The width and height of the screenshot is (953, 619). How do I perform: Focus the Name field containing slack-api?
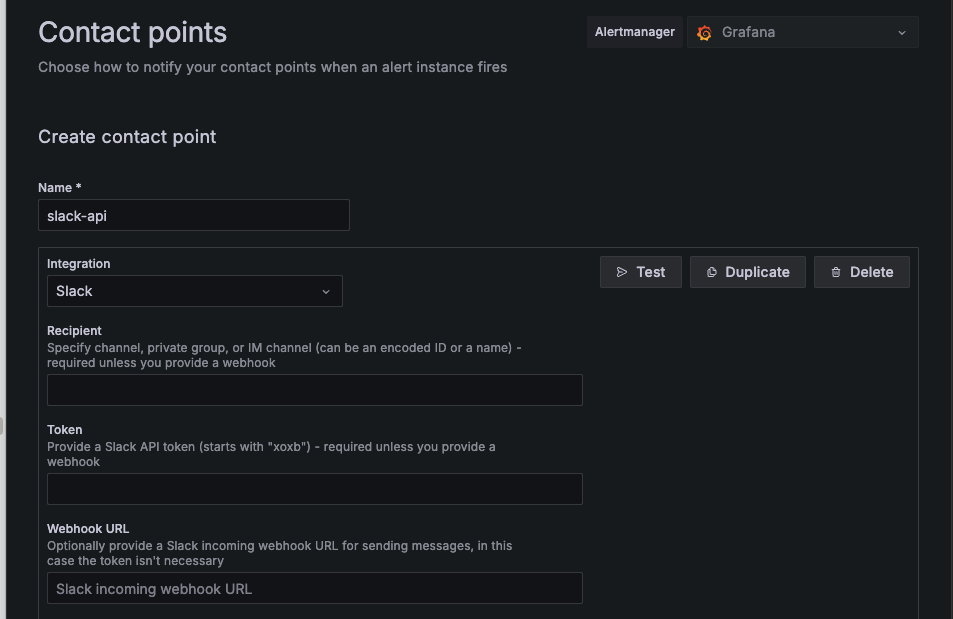194,215
